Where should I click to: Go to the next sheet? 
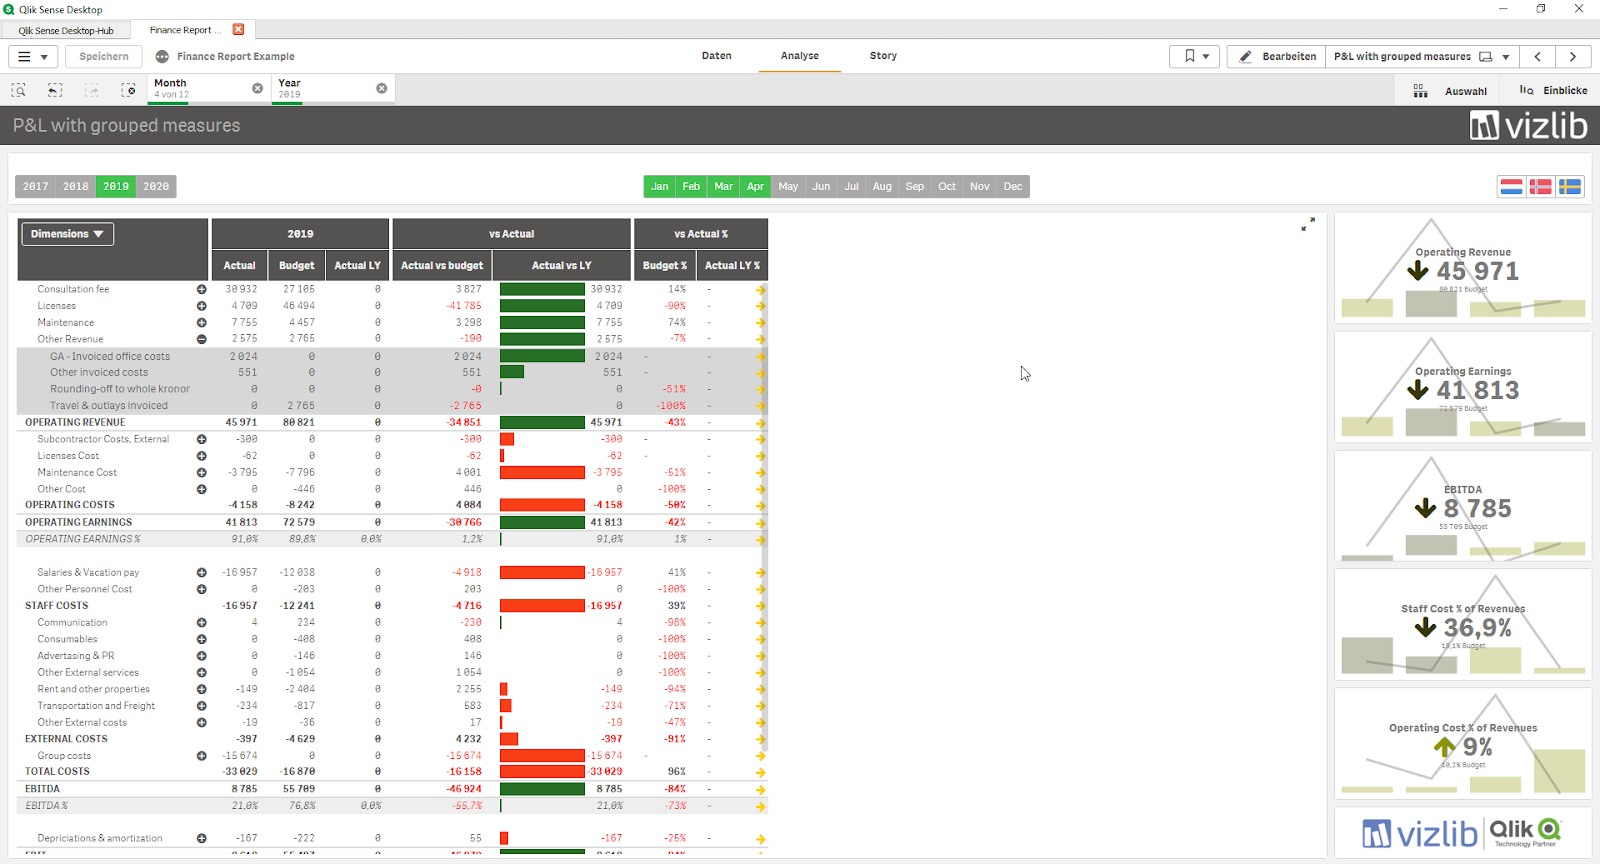point(1573,56)
